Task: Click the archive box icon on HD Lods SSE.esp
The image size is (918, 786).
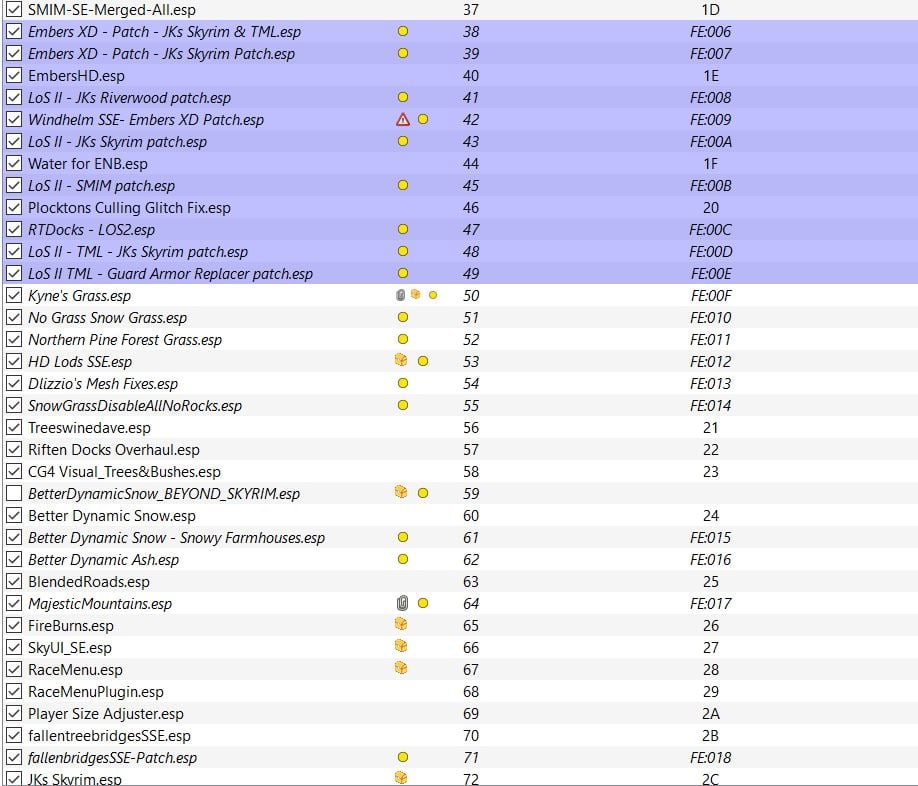Action: coord(401,360)
